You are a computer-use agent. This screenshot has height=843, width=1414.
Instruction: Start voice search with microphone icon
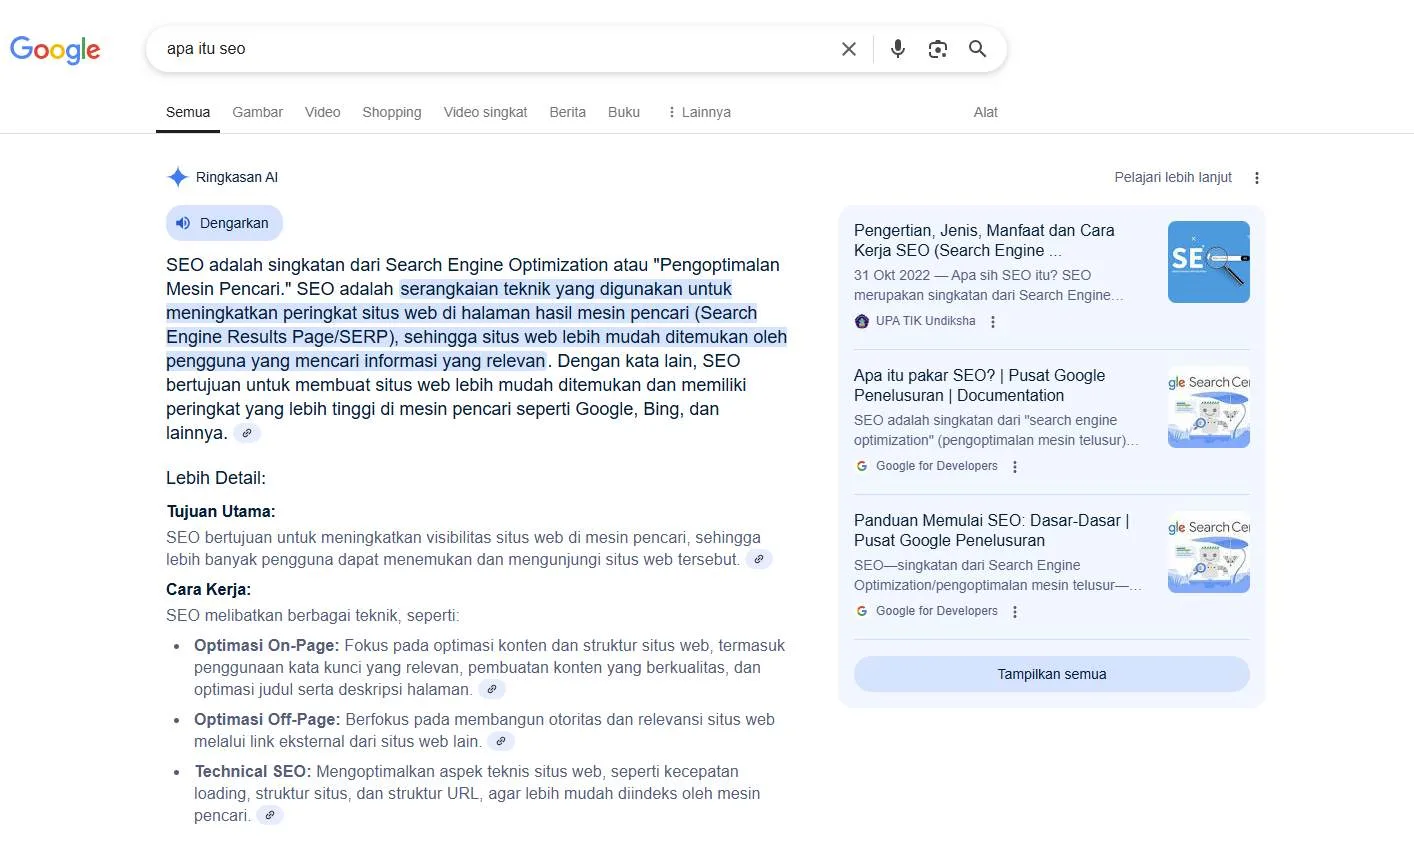pyautogui.click(x=898, y=49)
